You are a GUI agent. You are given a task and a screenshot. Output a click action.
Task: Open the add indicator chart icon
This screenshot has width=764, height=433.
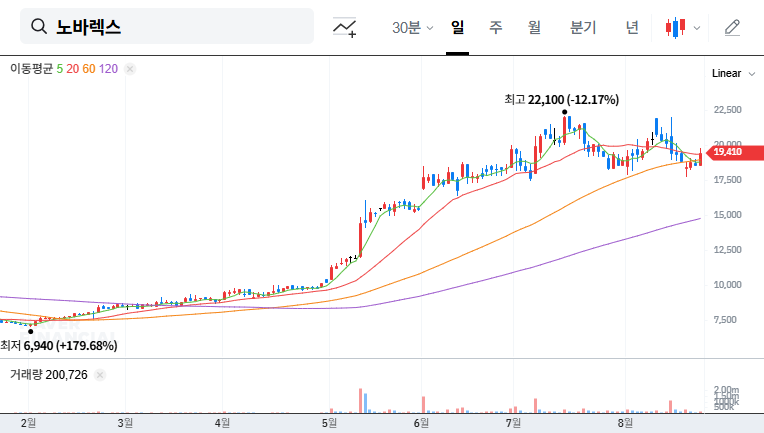pyautogui.click(x=344, y=27)
